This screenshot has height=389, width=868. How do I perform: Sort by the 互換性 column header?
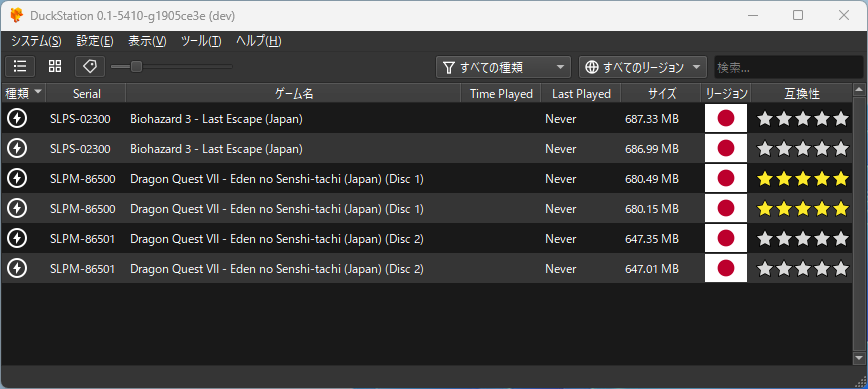tap(802, 94)
